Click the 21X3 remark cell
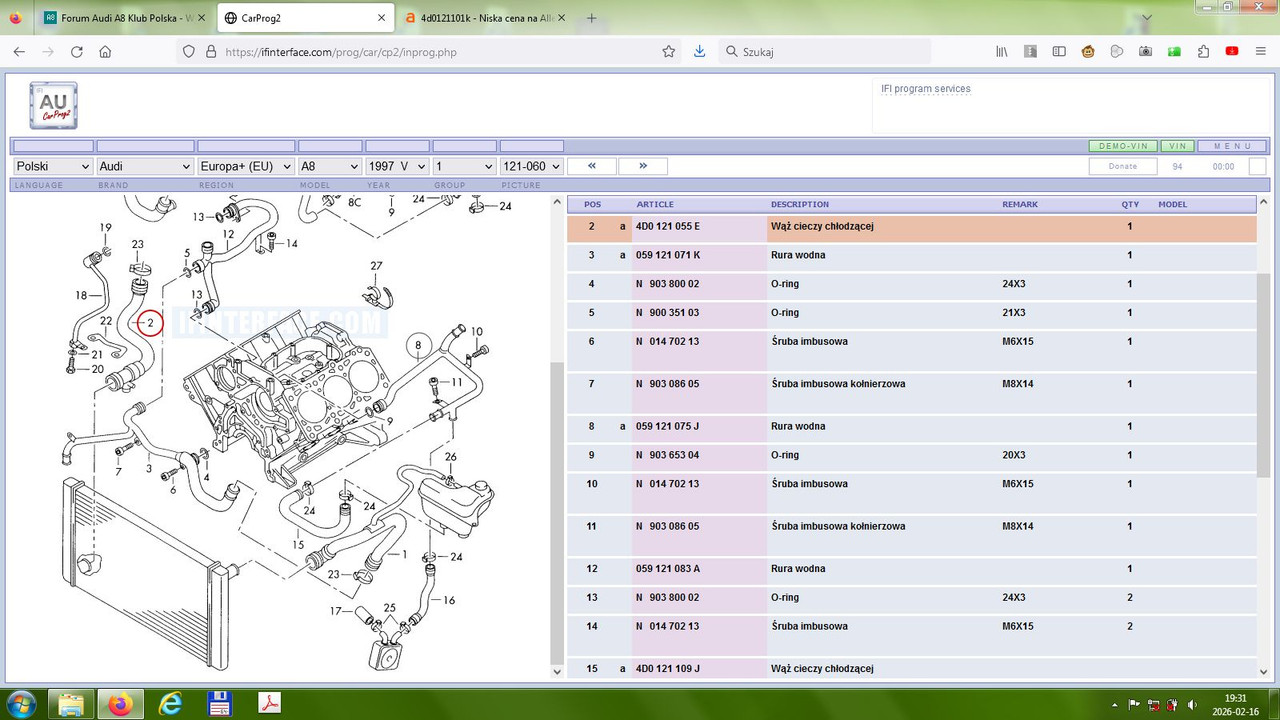Viewport: 1280px width, 720px height. [x=1013, y=313]
